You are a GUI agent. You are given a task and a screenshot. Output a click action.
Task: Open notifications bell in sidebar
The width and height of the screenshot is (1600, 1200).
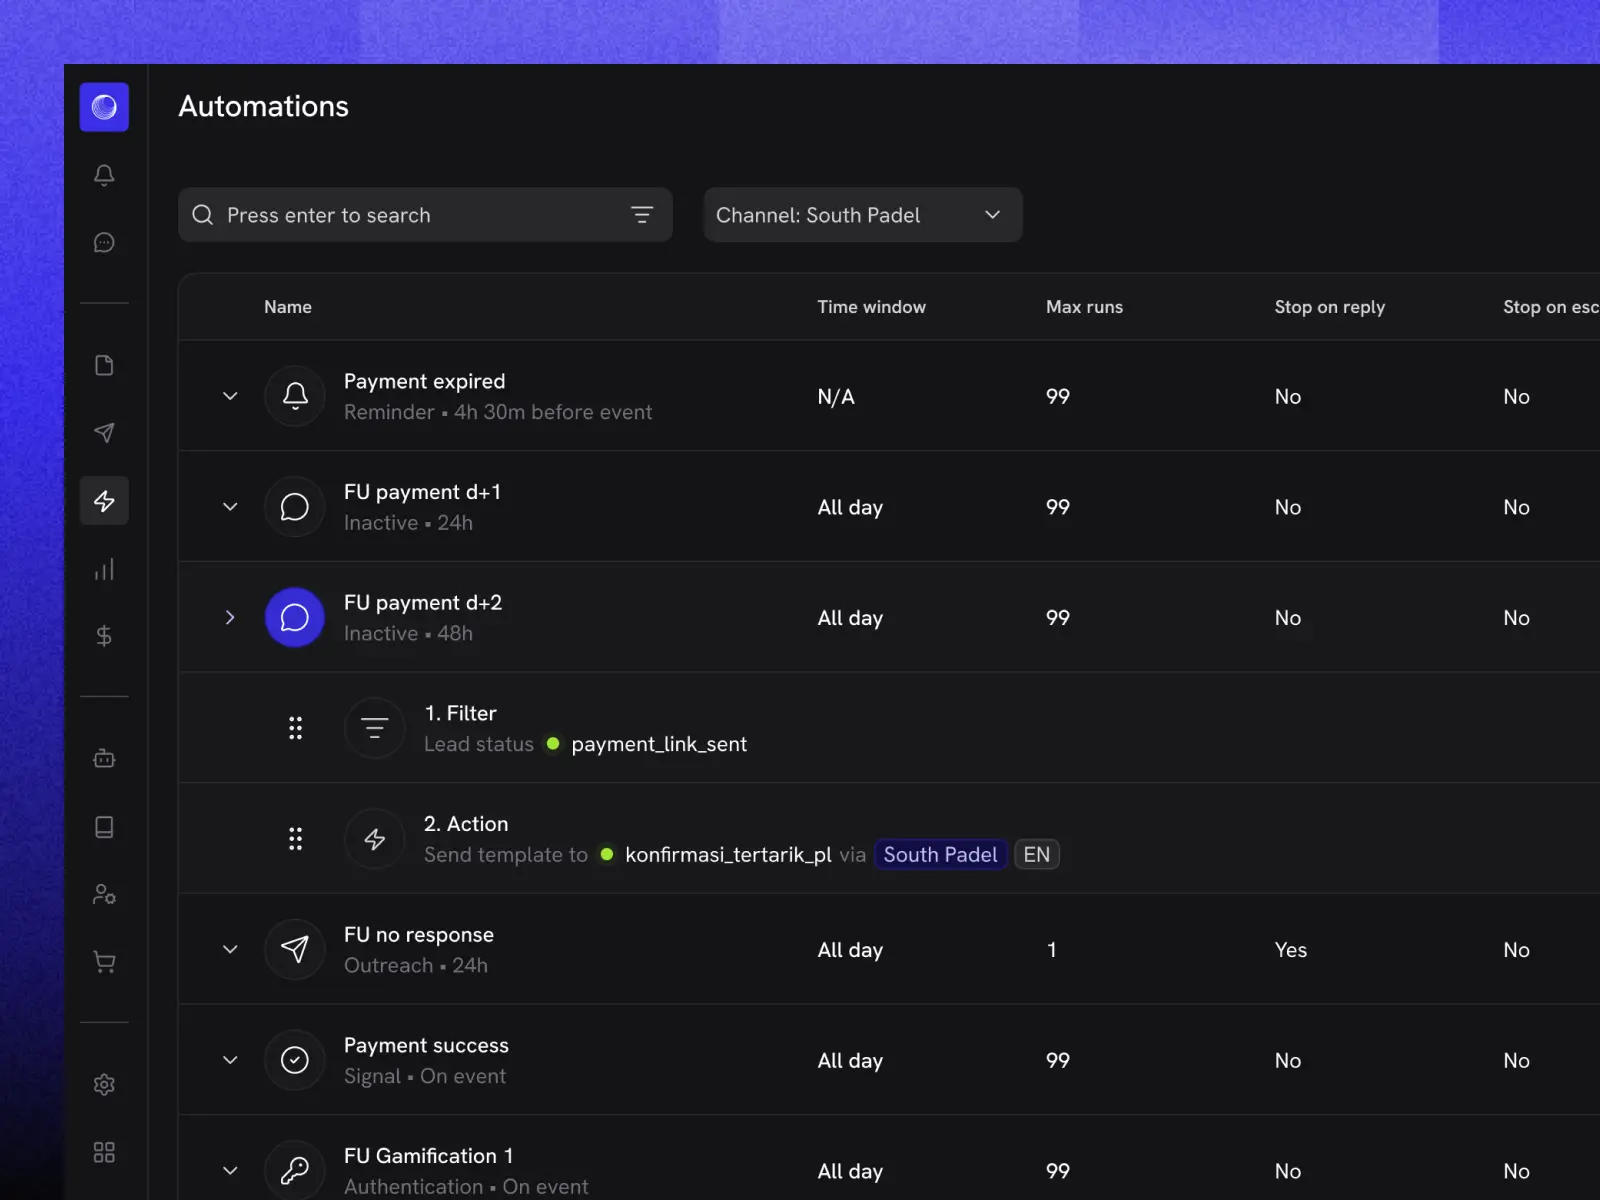click(x=104, y=175)
